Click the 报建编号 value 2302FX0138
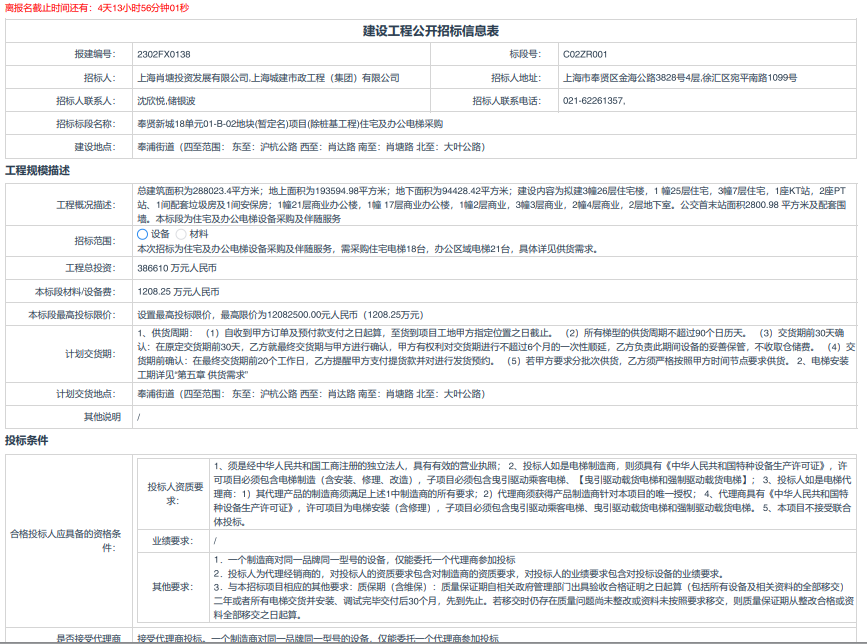 pyautogui.click(x=163, y=53)
